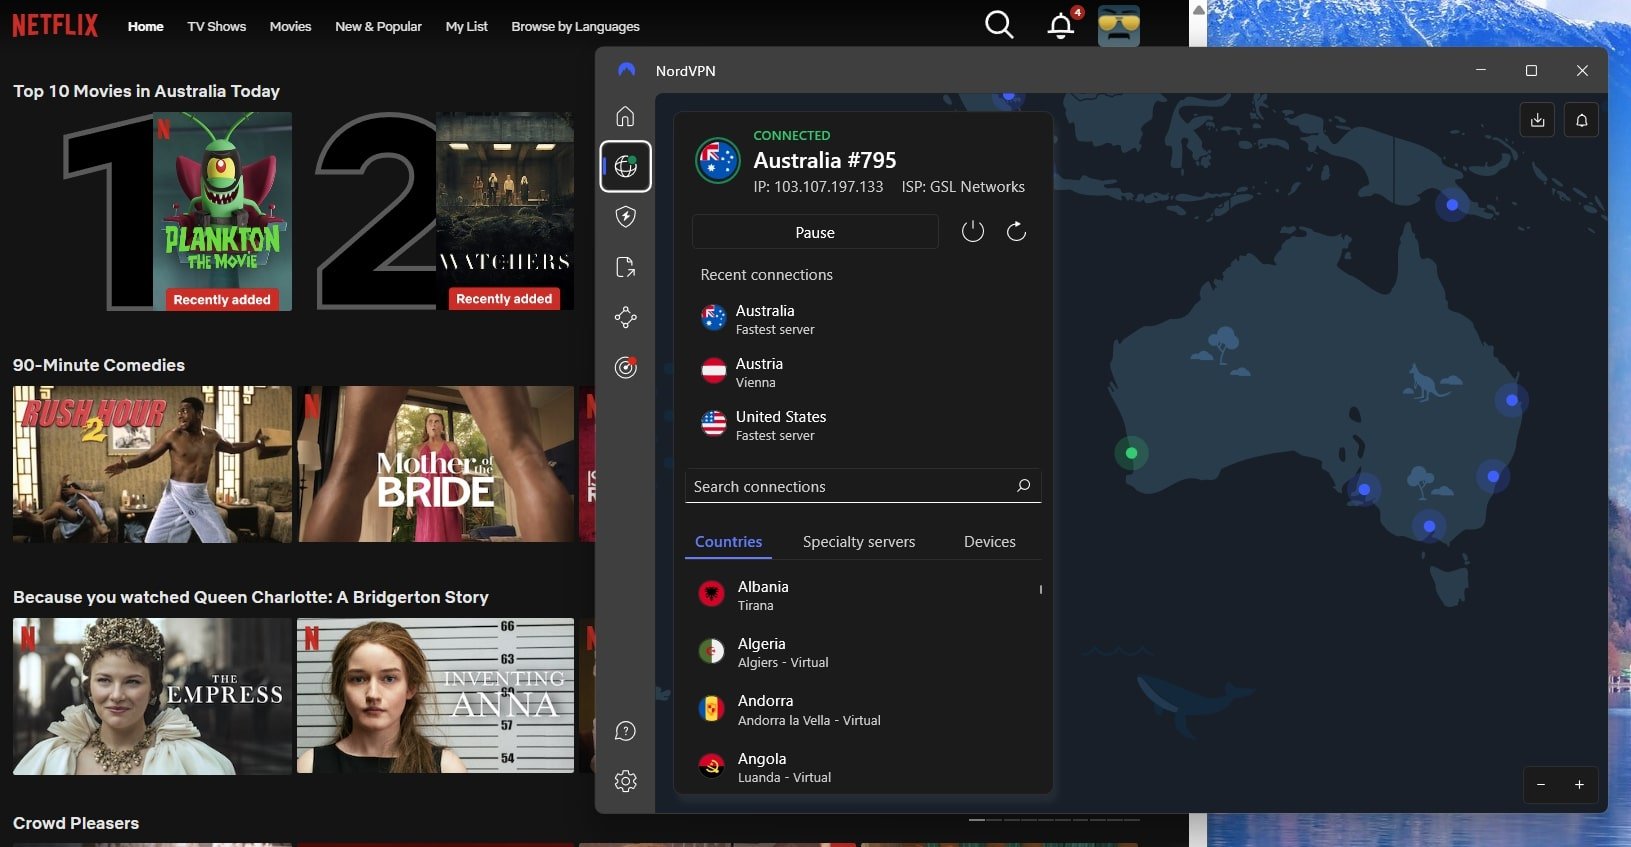Open the Netflix Home menu item

145,26
